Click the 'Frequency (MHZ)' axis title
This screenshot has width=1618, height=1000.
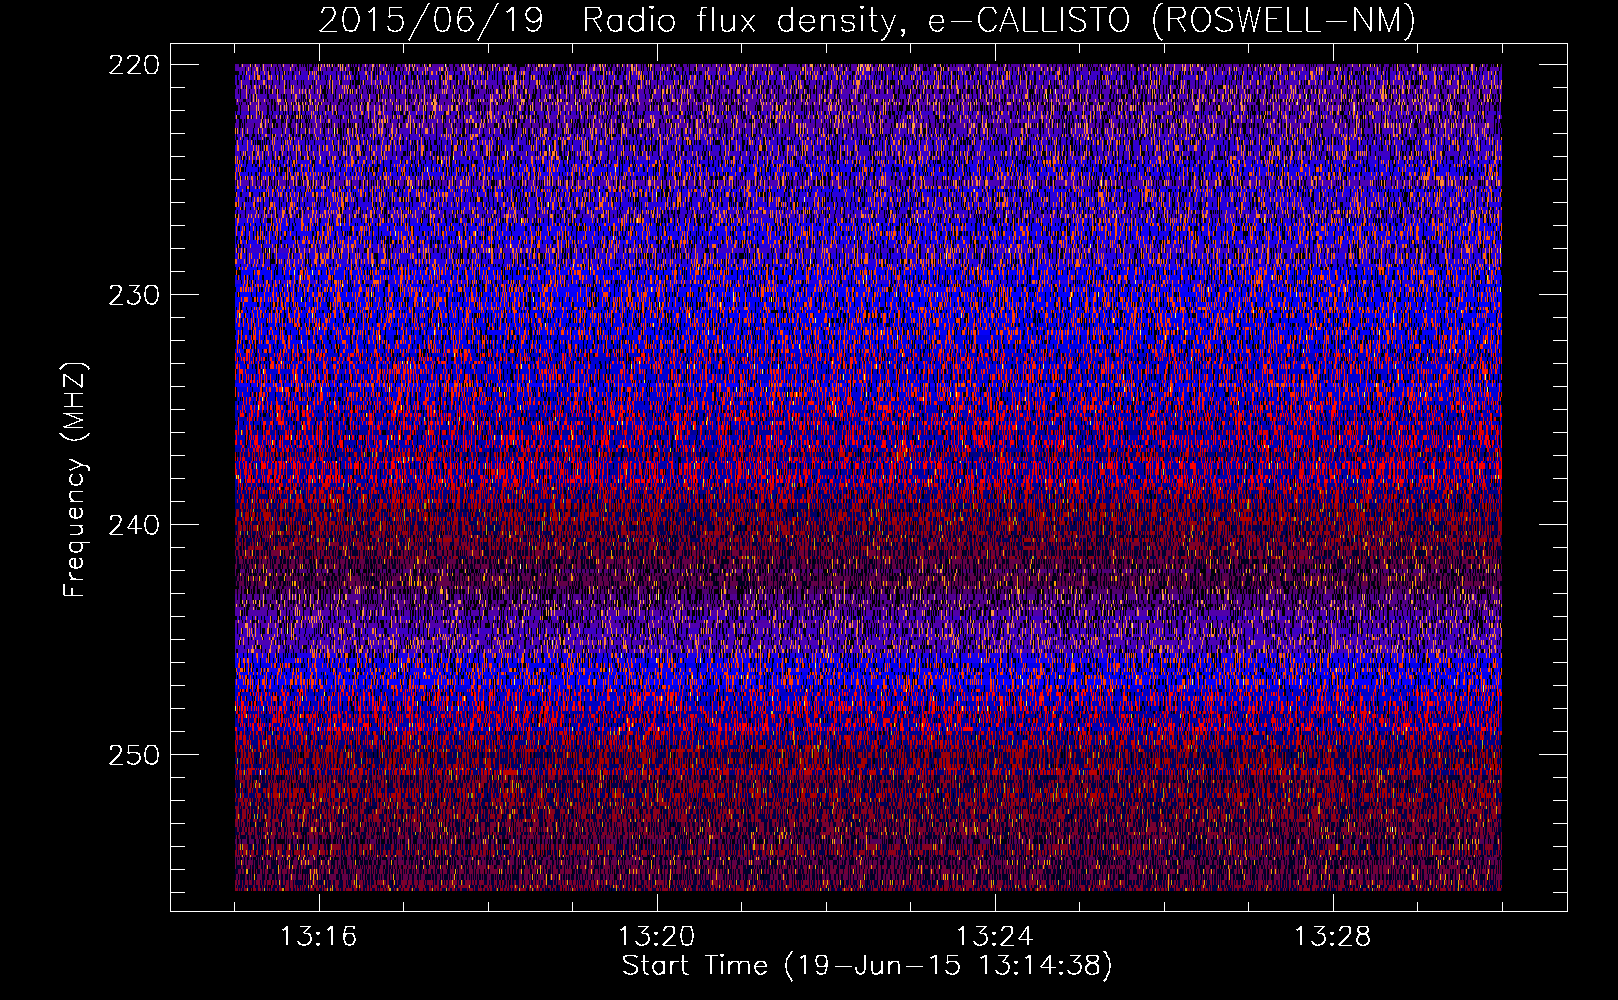point(75,480)
